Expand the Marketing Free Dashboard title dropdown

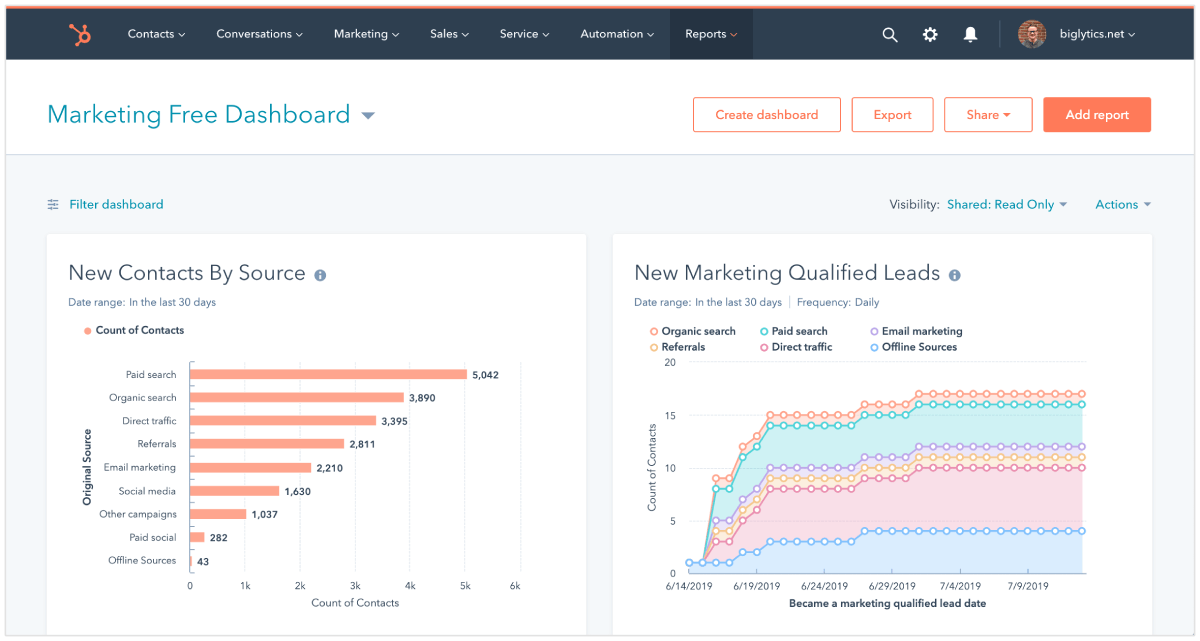pos(368,116)
